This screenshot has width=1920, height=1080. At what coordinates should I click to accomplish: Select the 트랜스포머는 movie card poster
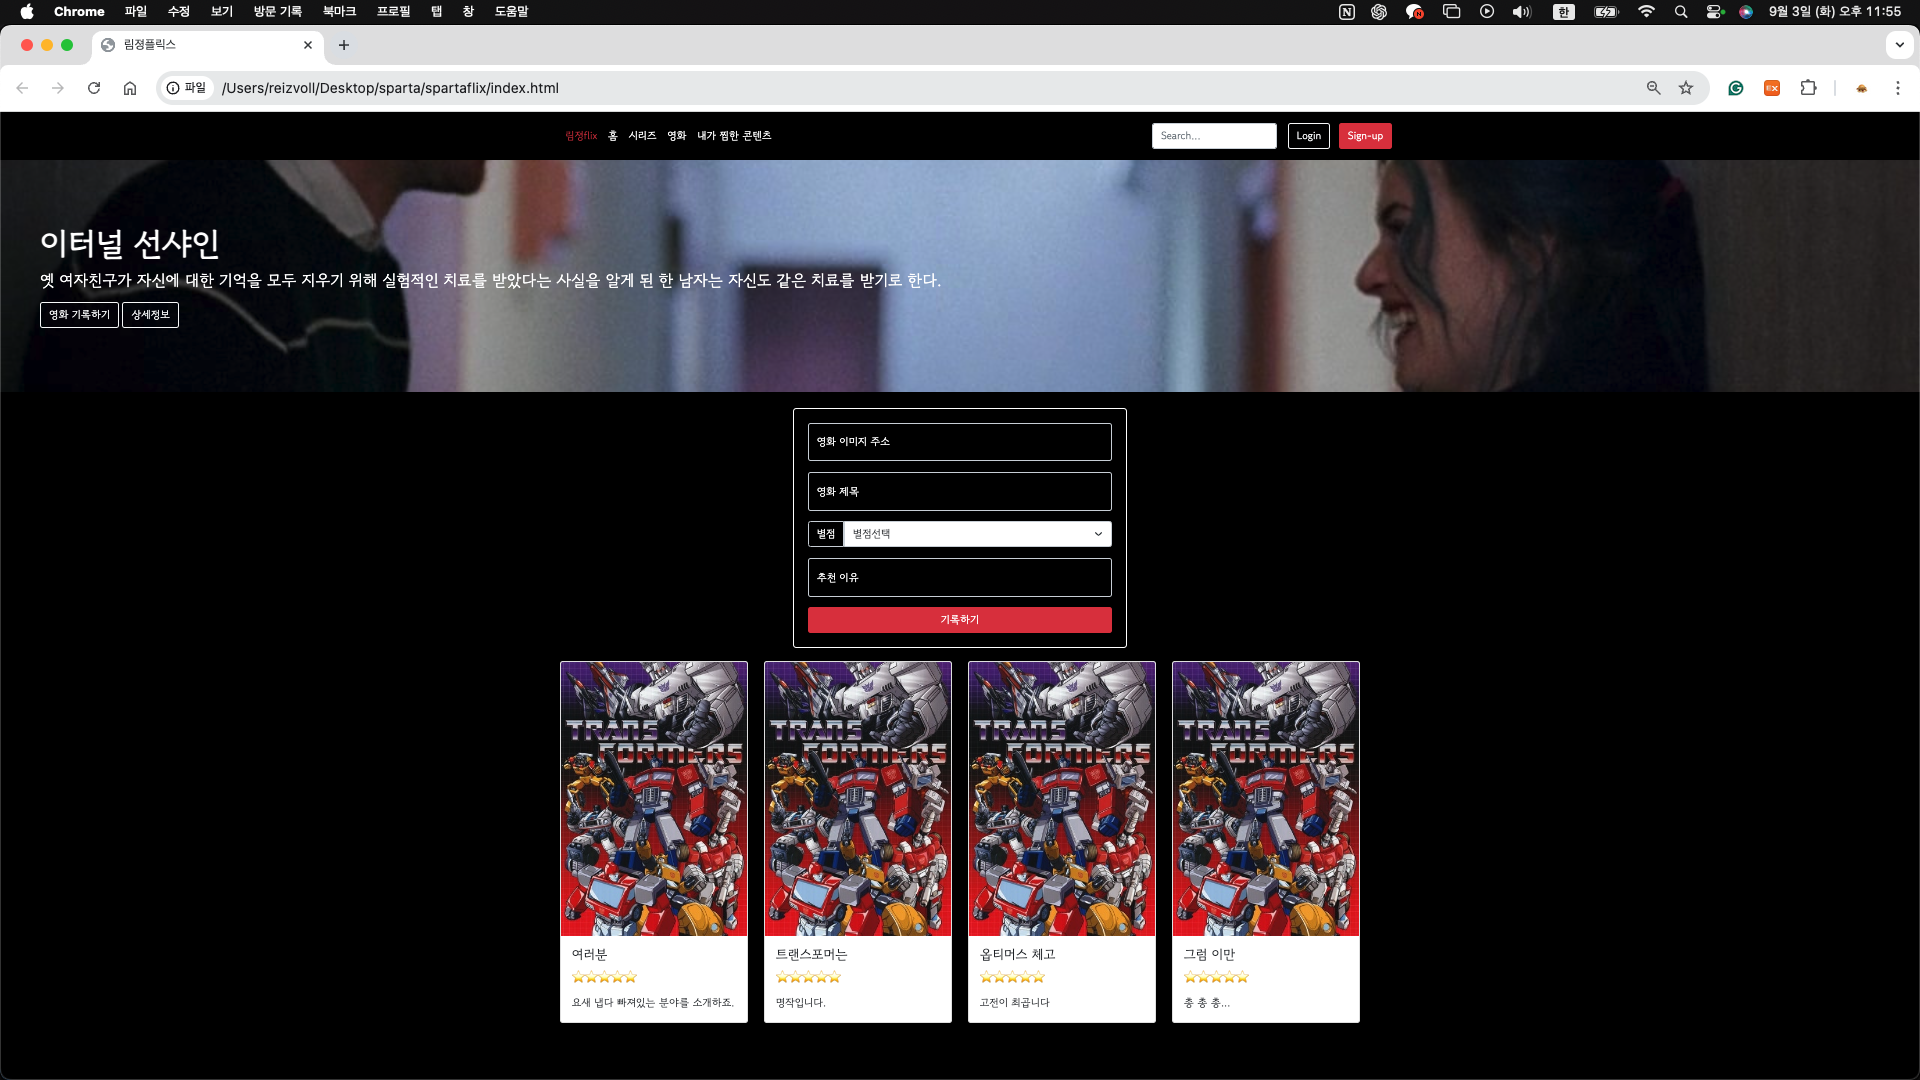click(857, 798)
